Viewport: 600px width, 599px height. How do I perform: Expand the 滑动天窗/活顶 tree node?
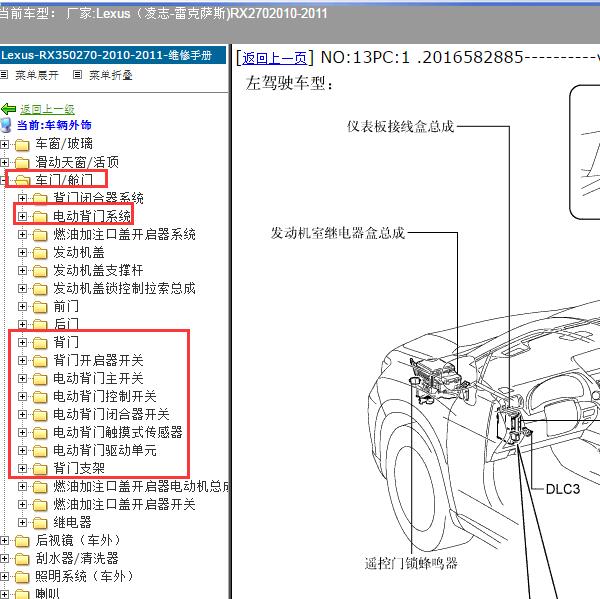pos(4,162)
